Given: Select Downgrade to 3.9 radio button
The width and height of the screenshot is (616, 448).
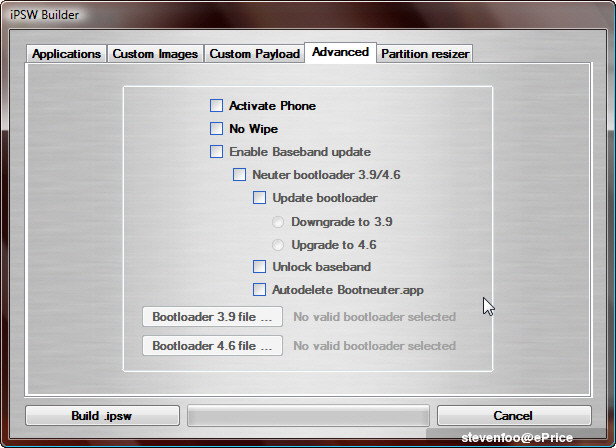Looking at the screenshot, I should tap(278, 222).
